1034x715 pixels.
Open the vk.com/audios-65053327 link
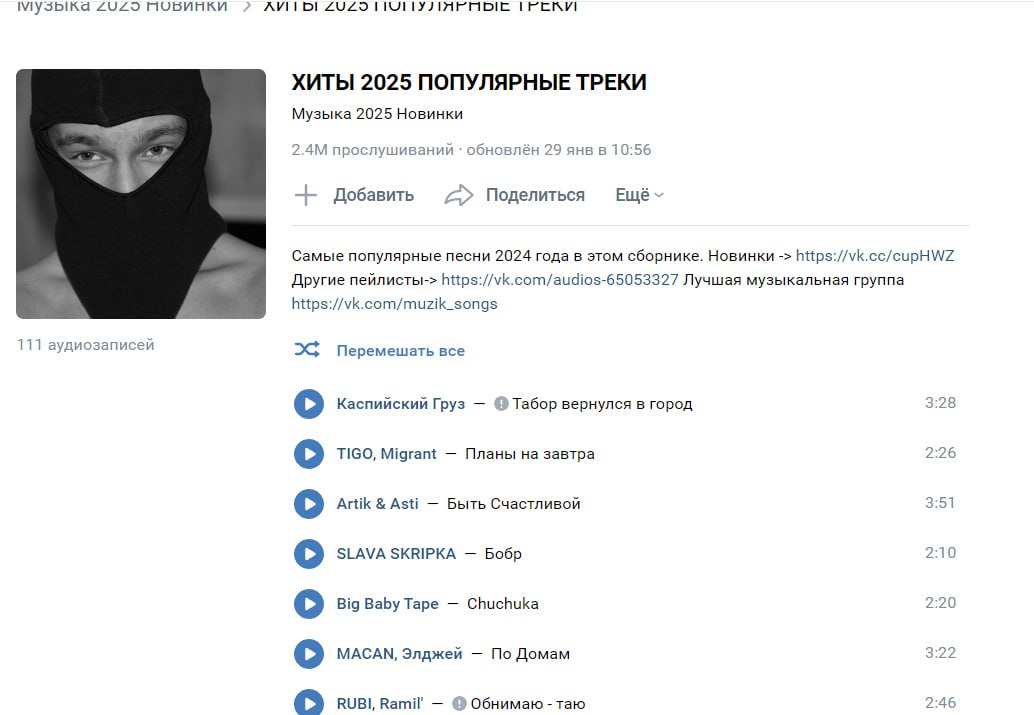[x=560, y=280]
